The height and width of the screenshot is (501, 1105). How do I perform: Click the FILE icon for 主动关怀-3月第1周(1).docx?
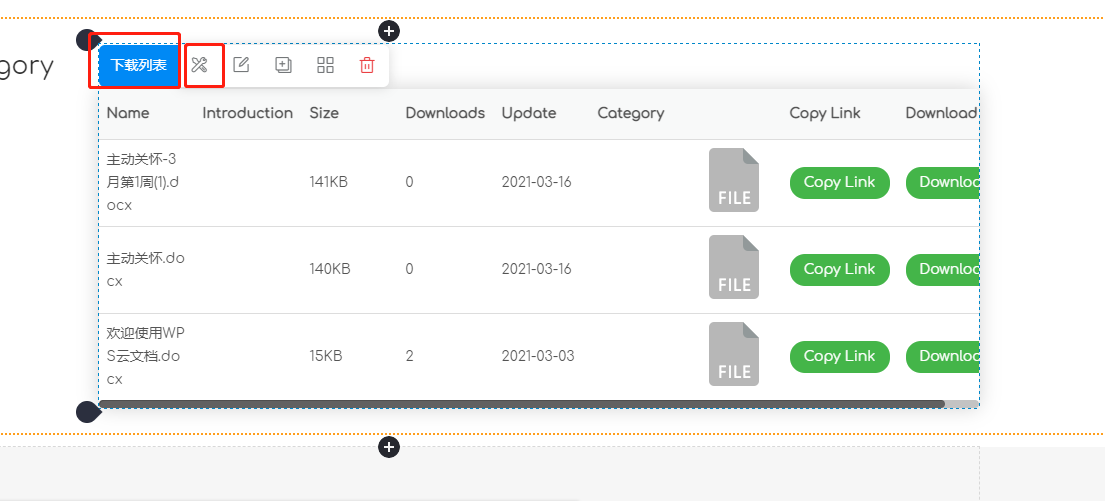pyautogui.click(x=733, y=181)
